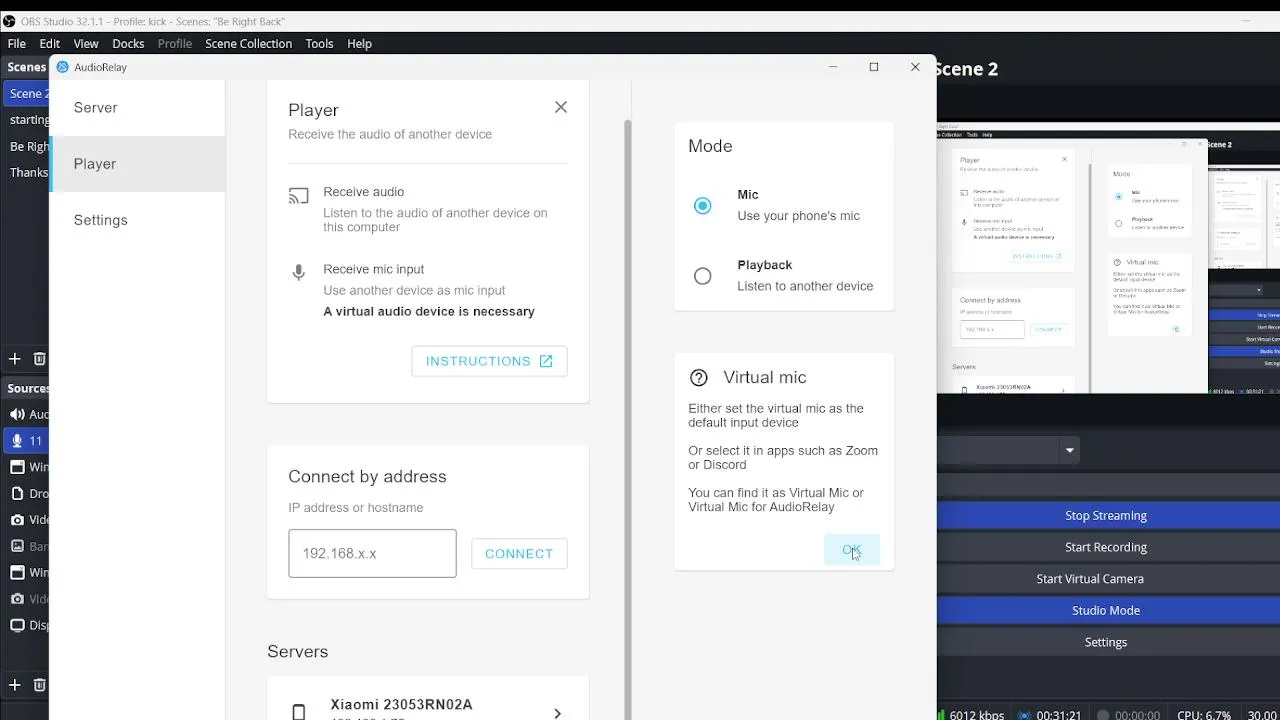Open the Docks menu in OBS
This screenshot has height=720, width=1280.
(x=128, y=43)
